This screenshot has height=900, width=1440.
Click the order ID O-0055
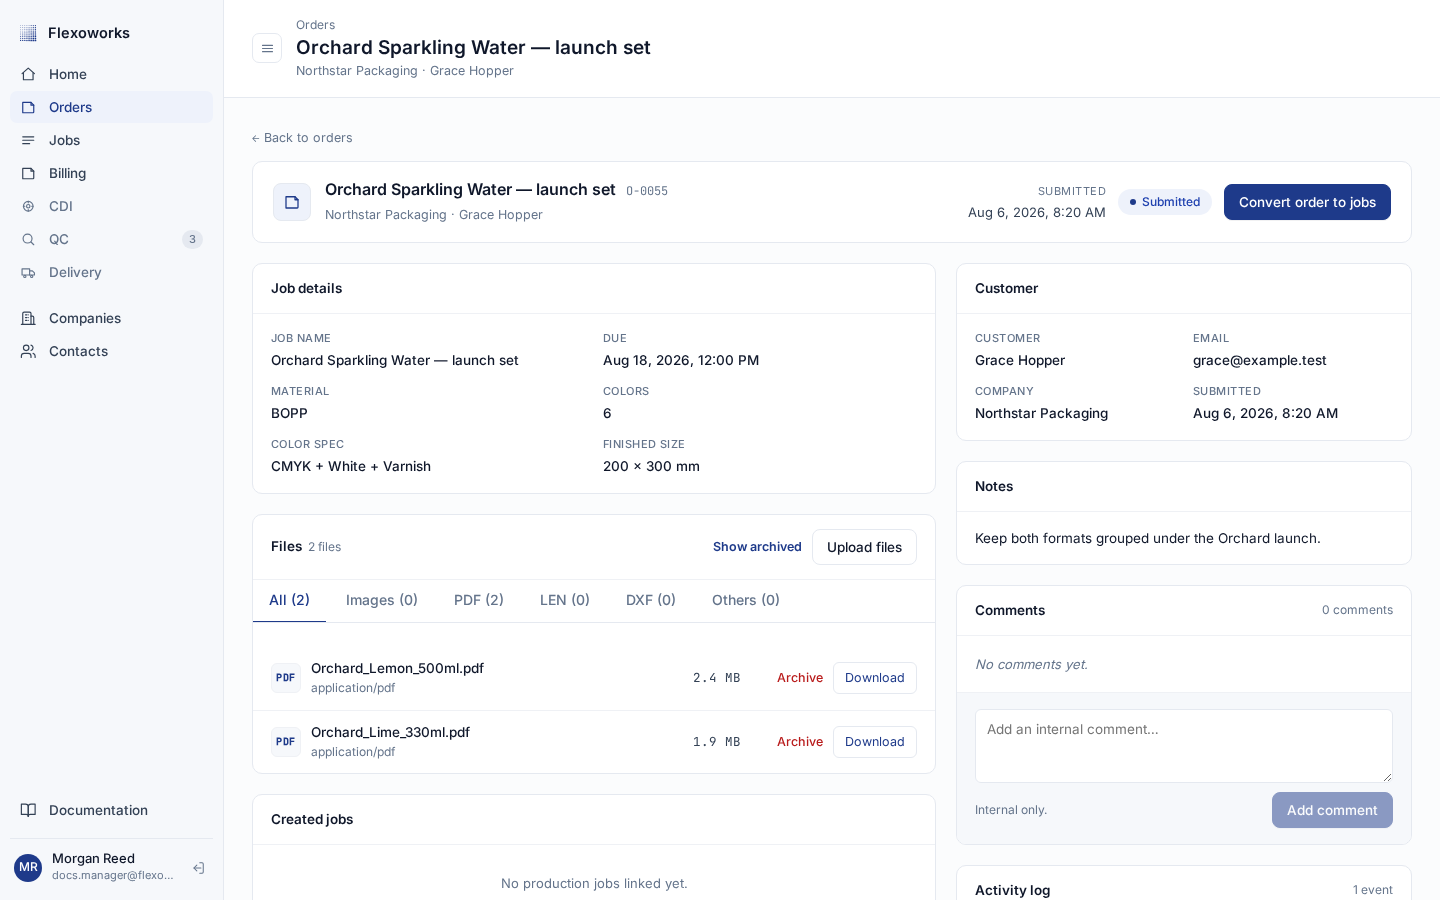[647, 191]
